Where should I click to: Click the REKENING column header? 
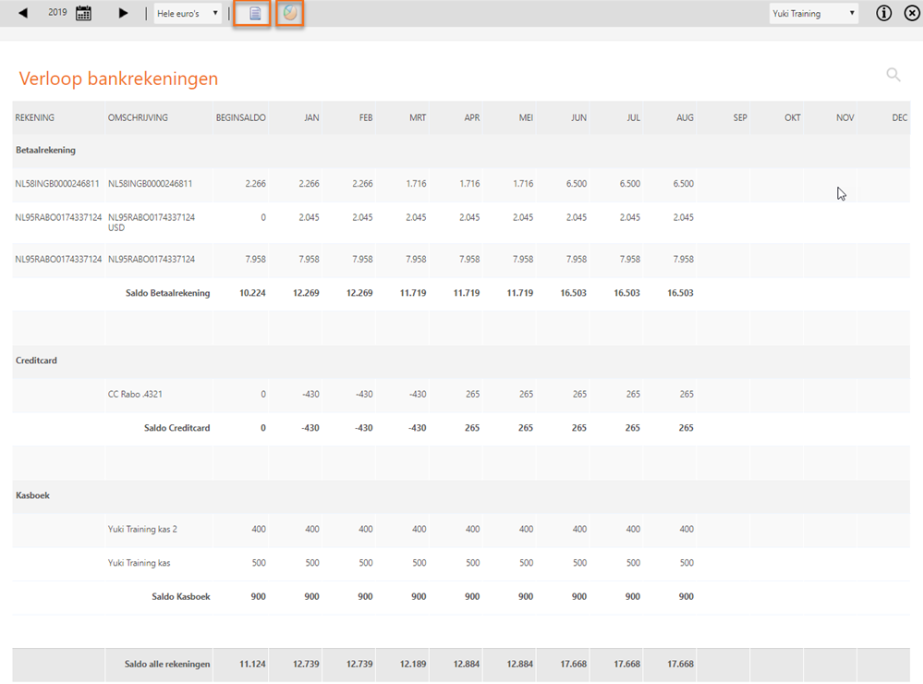tap(35, 118)
